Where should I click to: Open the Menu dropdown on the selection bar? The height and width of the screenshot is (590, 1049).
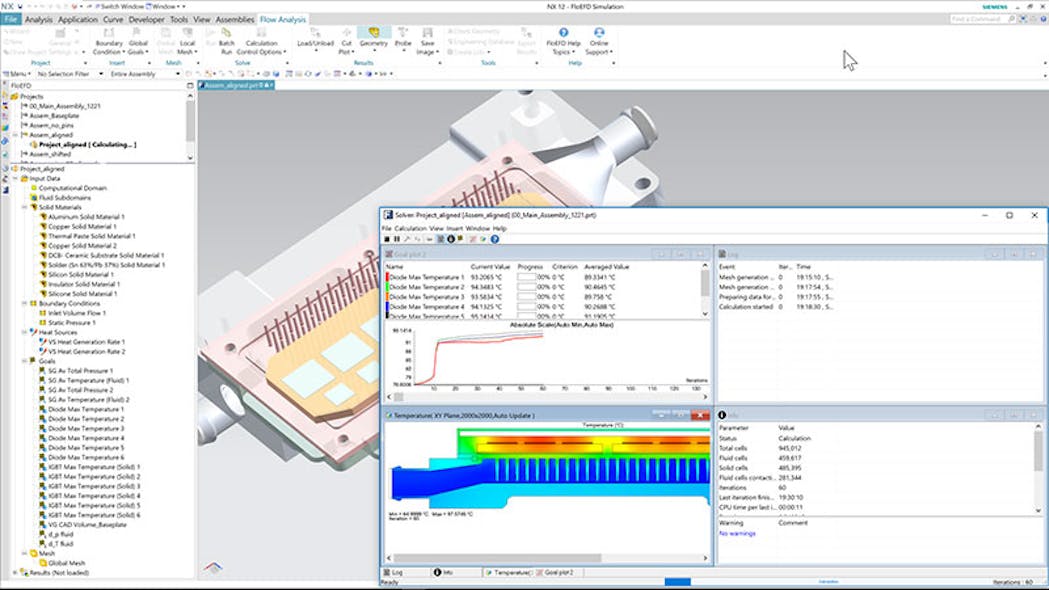click(17, 74)
